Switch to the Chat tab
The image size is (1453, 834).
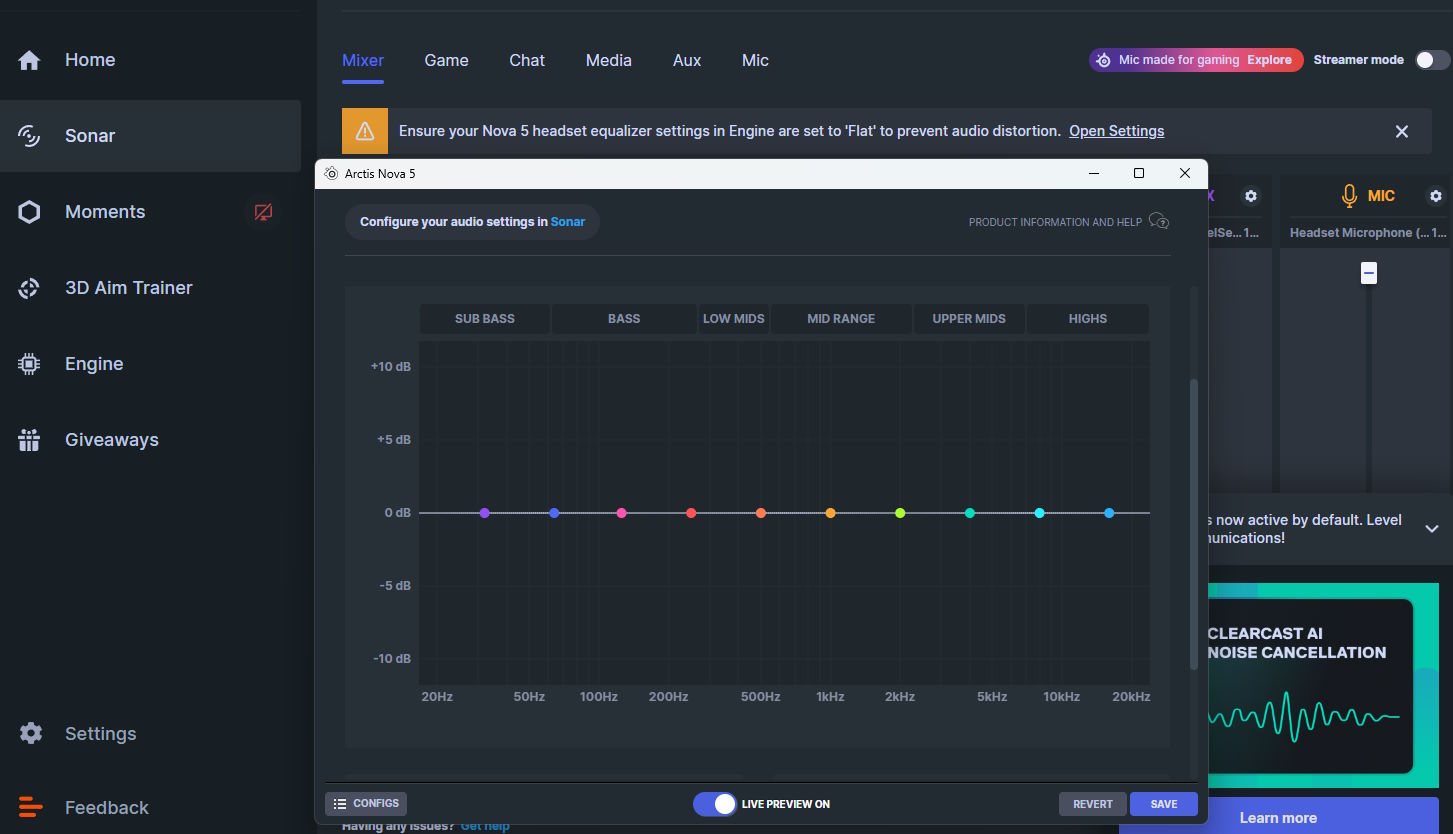tap(527, 60)
